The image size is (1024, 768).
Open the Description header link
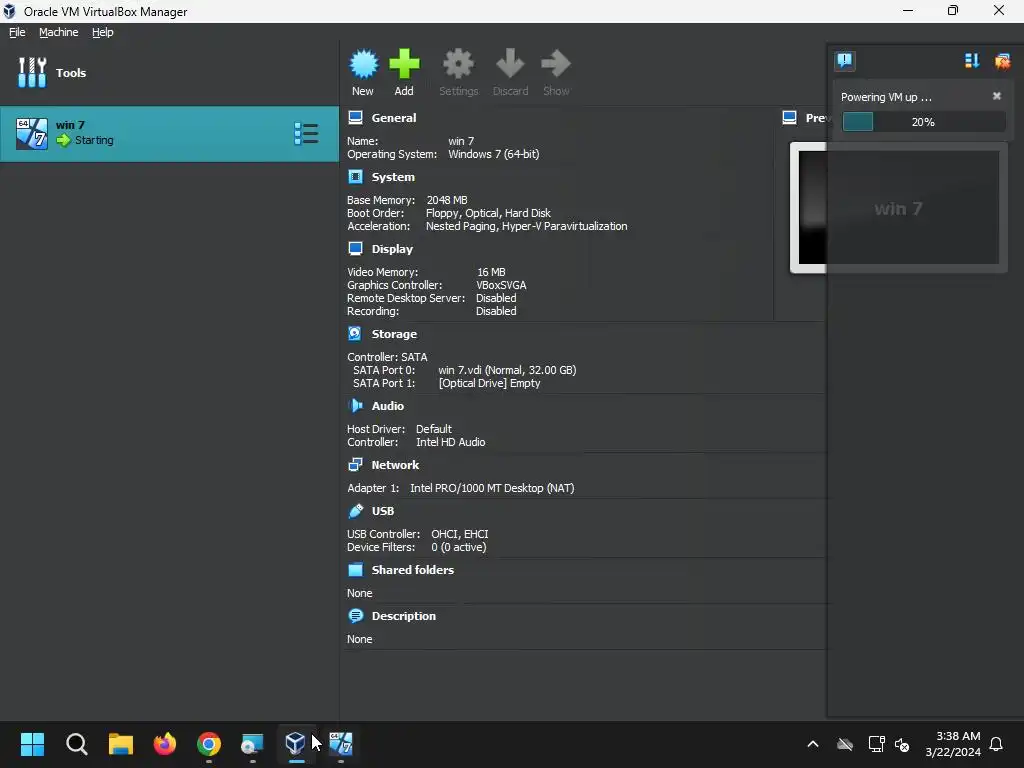tap(404, 616)
